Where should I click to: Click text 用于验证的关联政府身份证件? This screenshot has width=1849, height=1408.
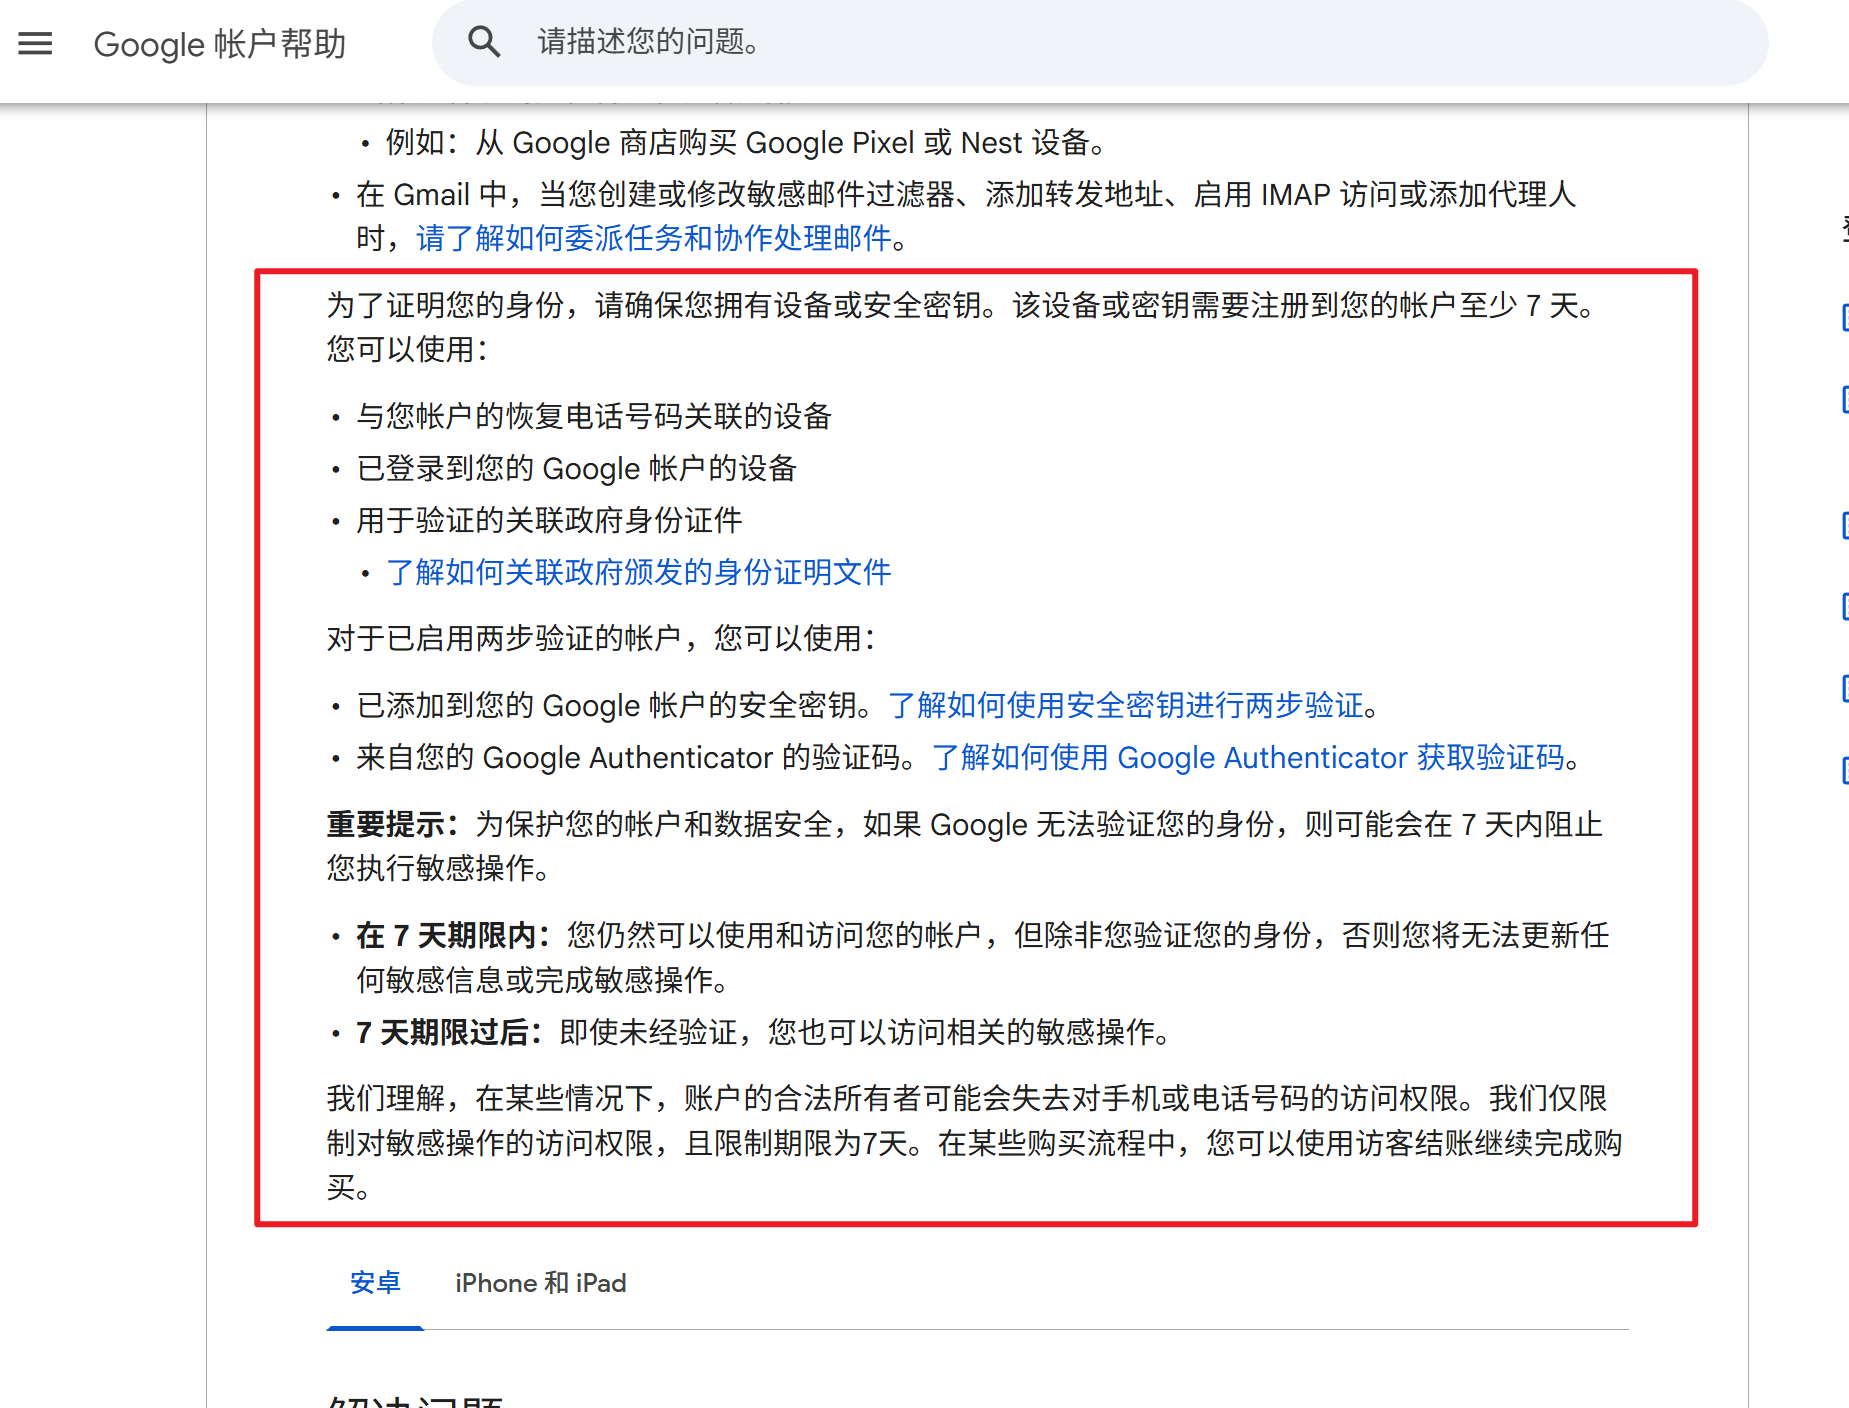click(549, 520)
